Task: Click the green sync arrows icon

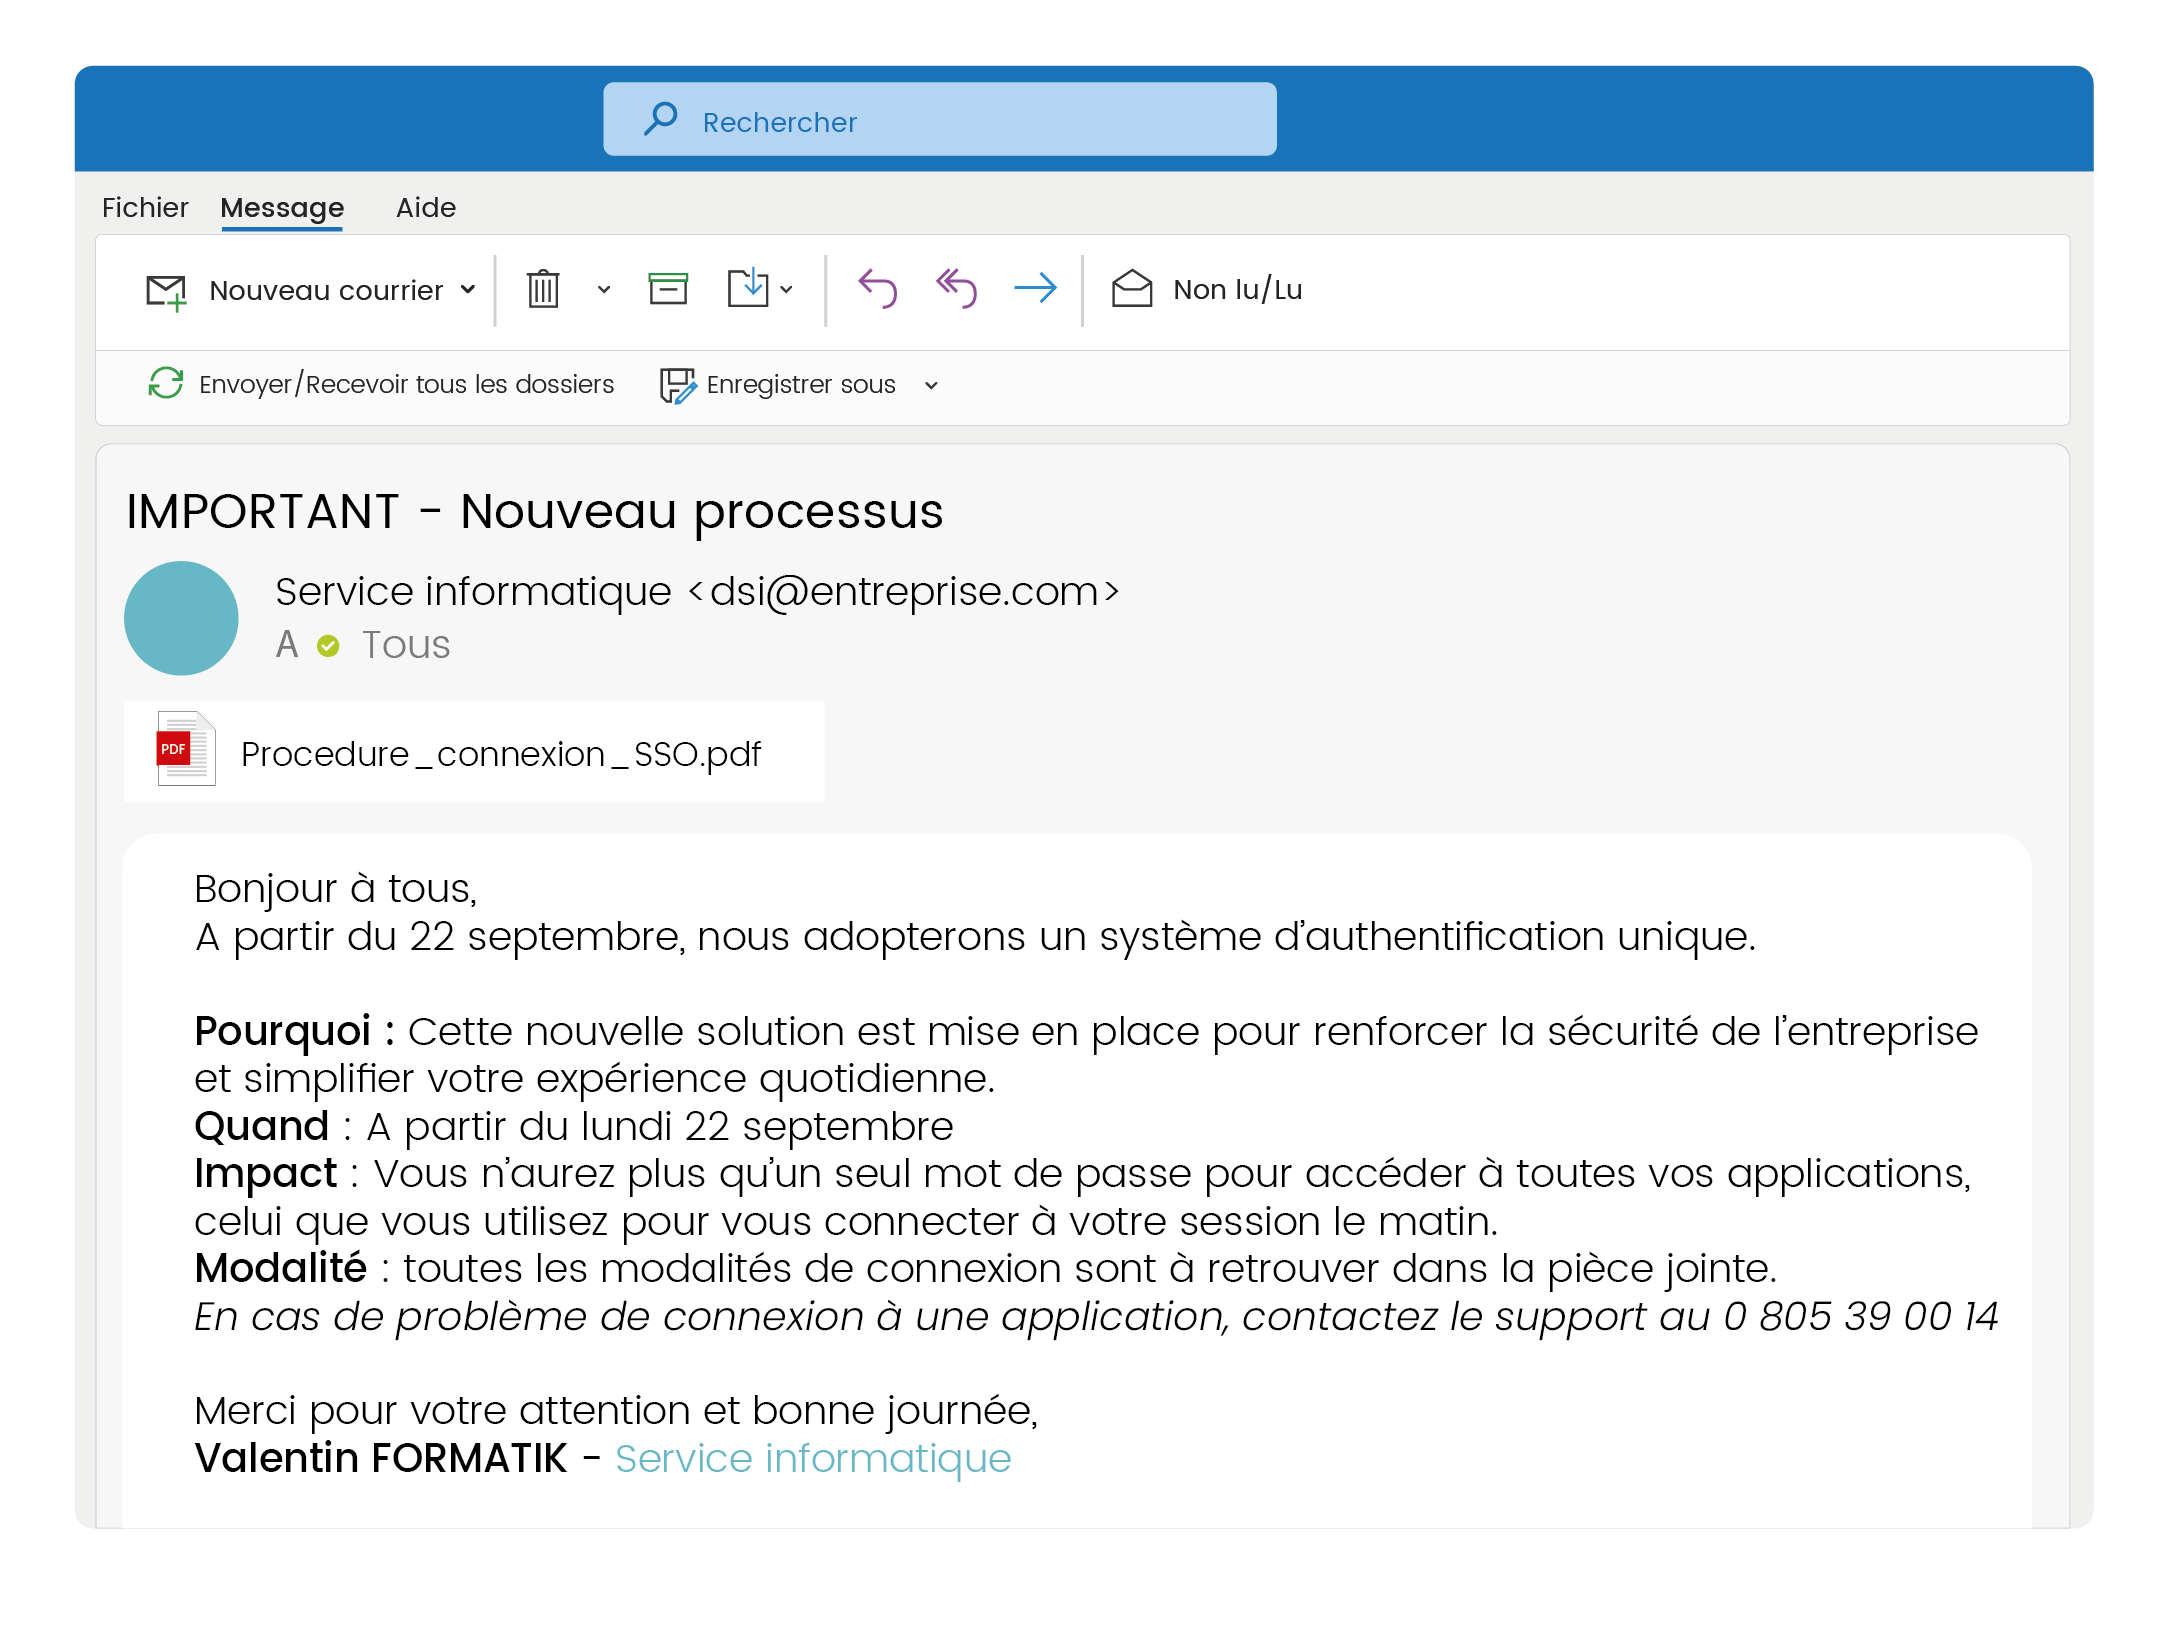Action: click(166, 383)
